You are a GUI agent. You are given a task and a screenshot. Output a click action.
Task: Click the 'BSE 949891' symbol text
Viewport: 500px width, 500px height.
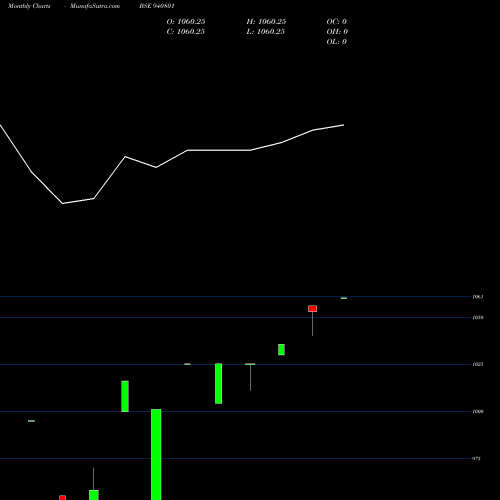(x=157, y=6)
